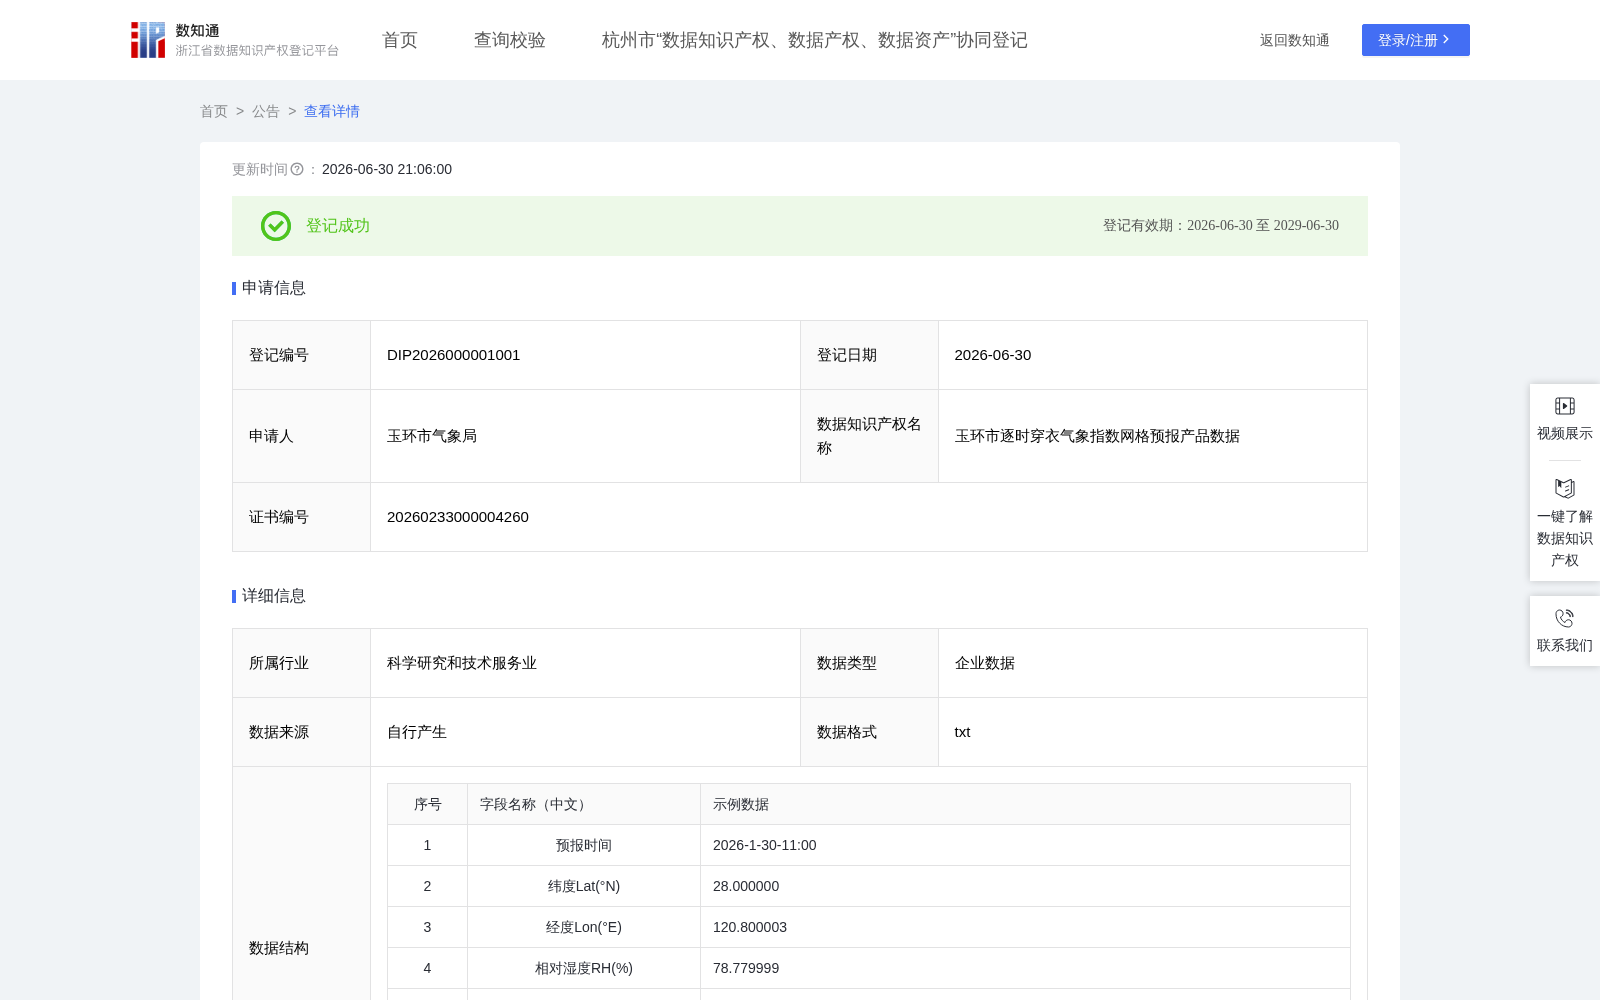Click the 纬度Lat(°N) field cell
This screenshot has width=1600, height=1000.
coord(584,886)
